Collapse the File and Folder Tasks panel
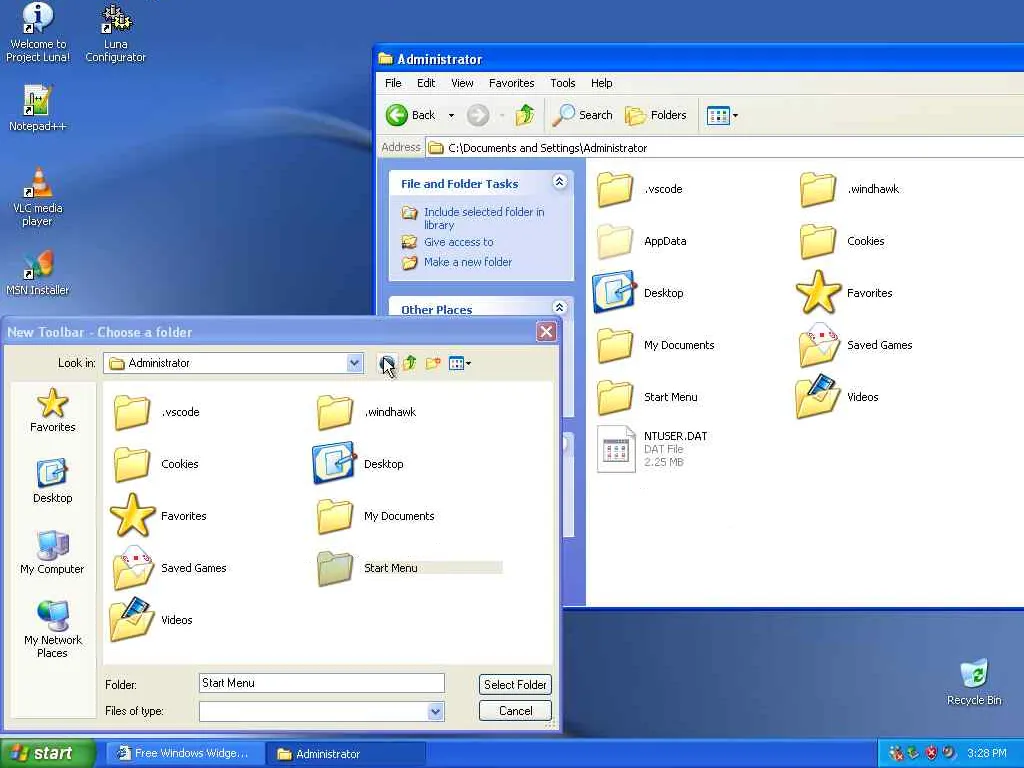Viewport: 1024px width, 768px height. (x=559, y=182)
